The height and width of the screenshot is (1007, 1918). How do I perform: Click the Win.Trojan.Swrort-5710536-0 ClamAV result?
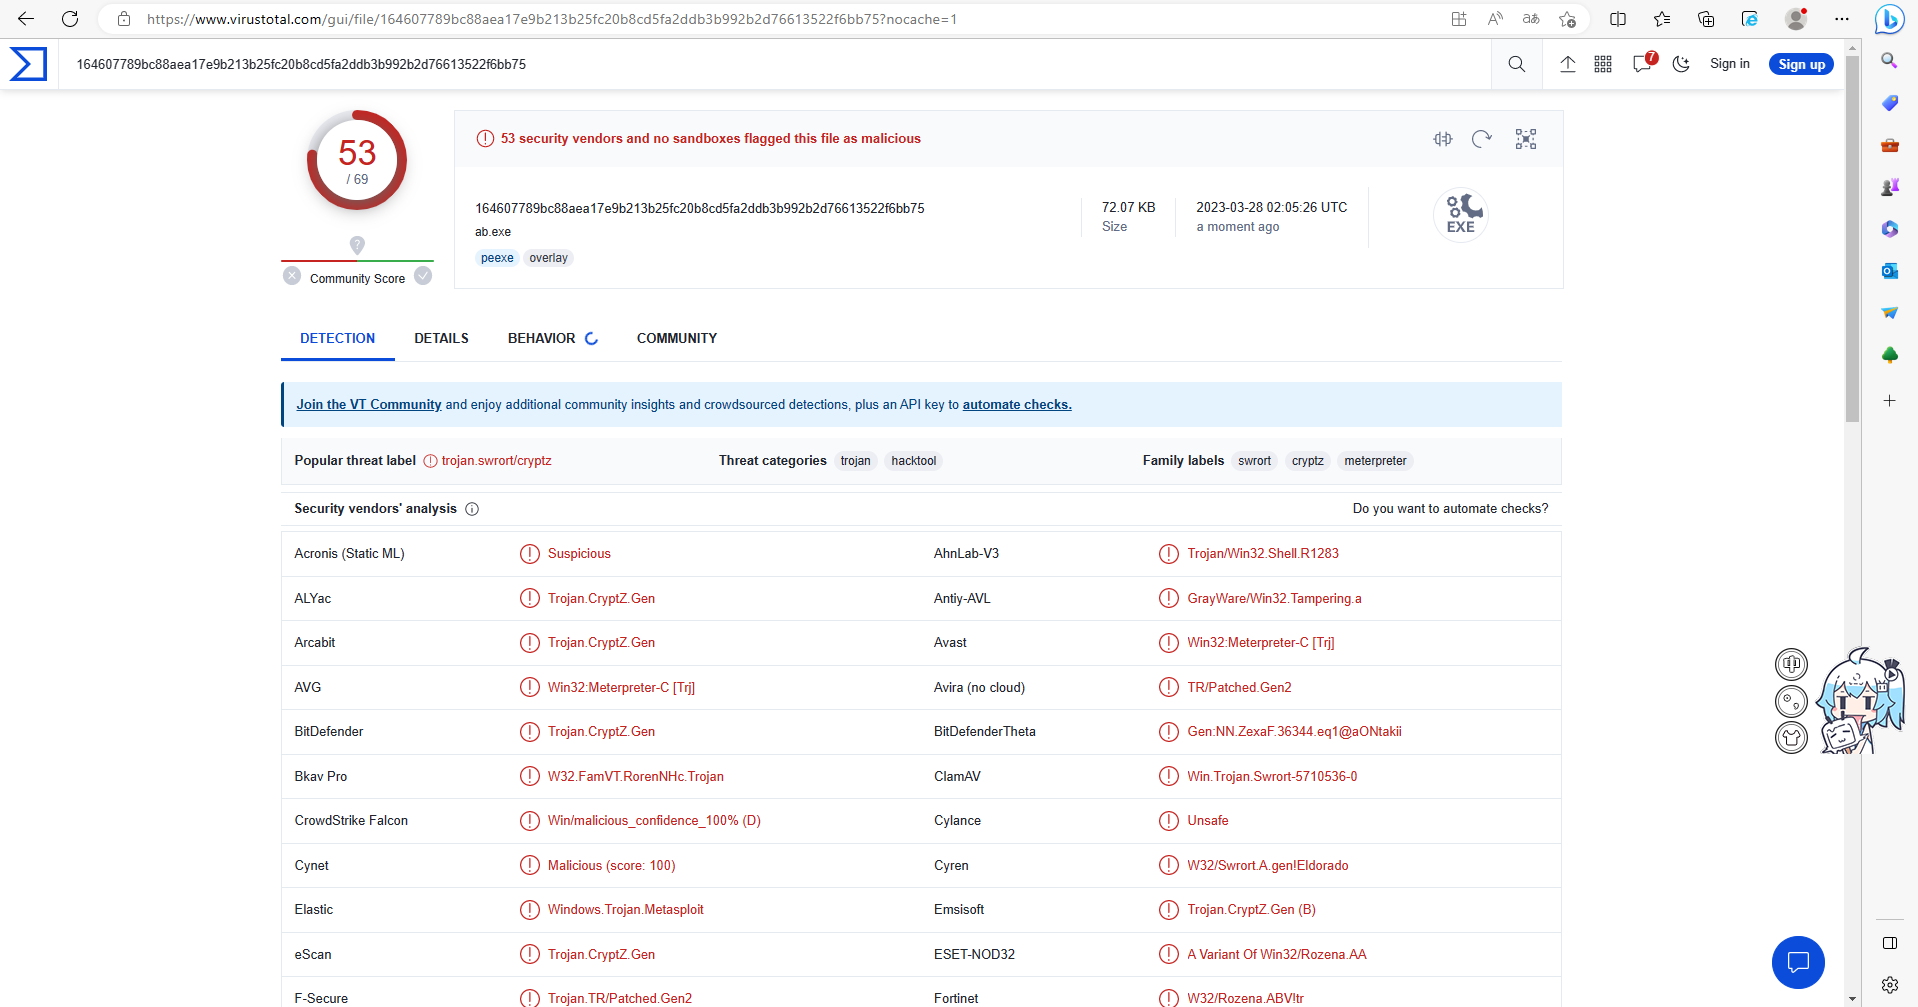point(1272,777)
